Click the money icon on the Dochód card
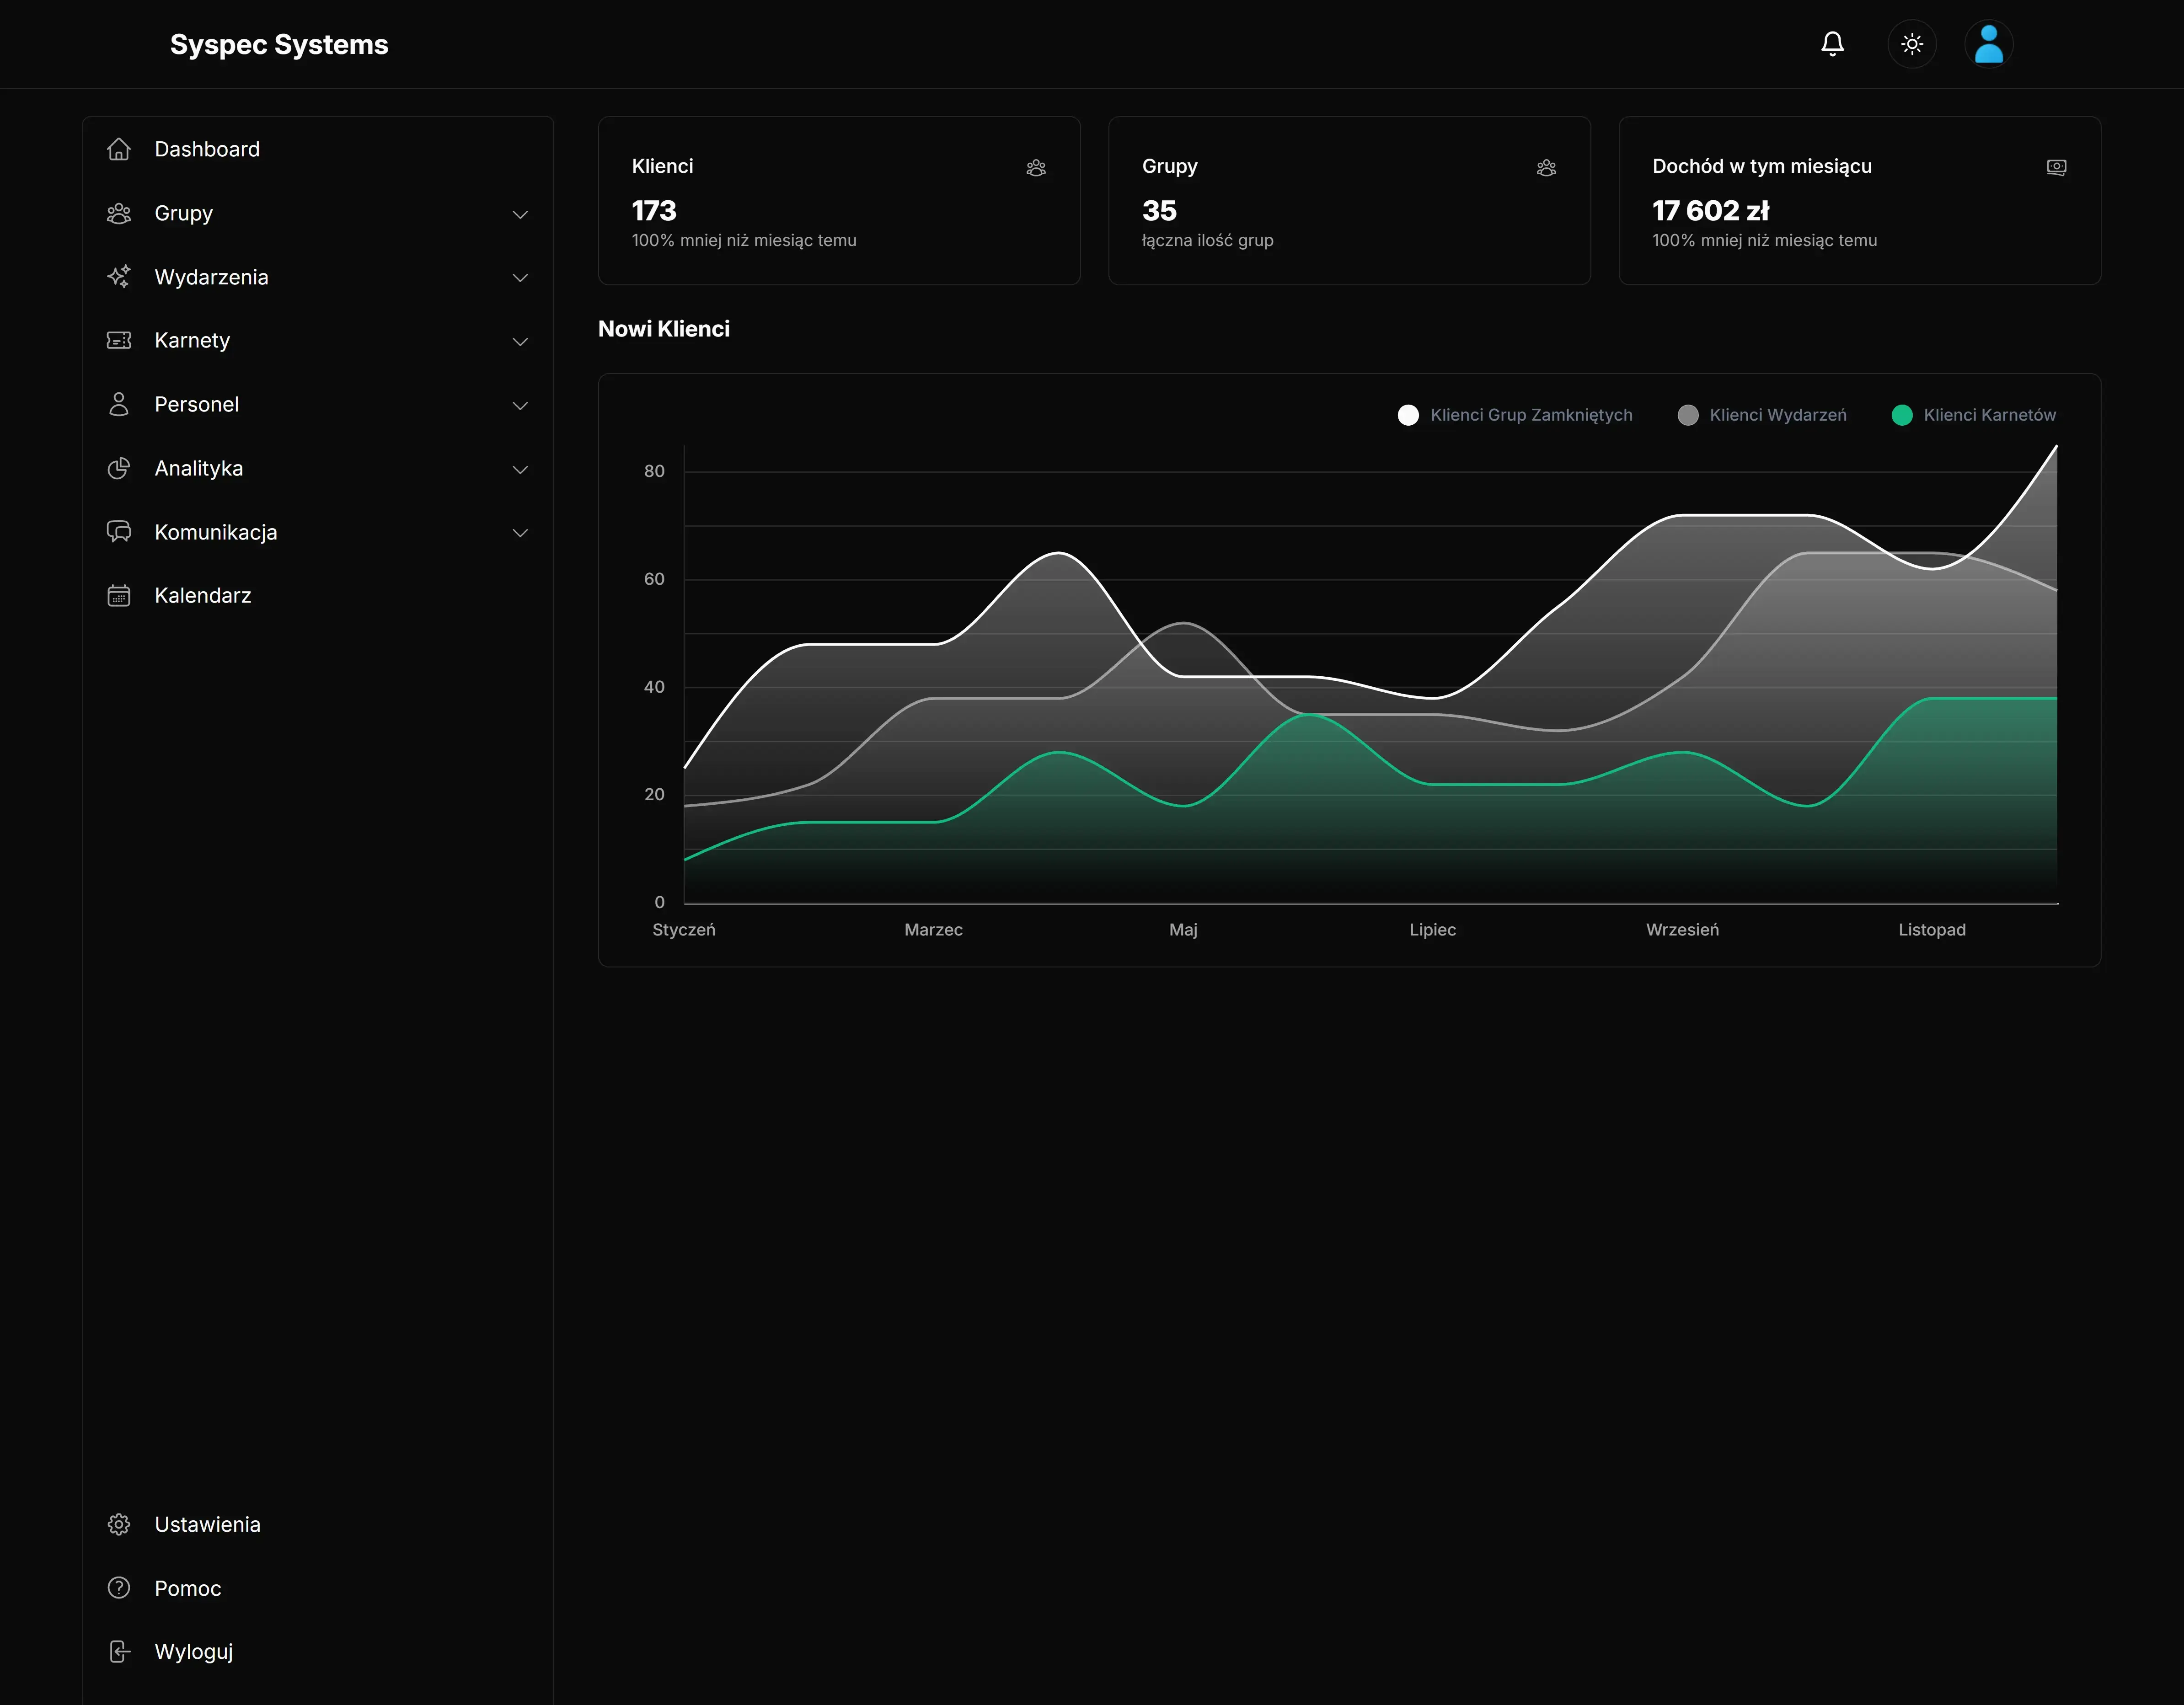The height and width of the screenshot is (1705, 2184). (x=2056, y=167)
